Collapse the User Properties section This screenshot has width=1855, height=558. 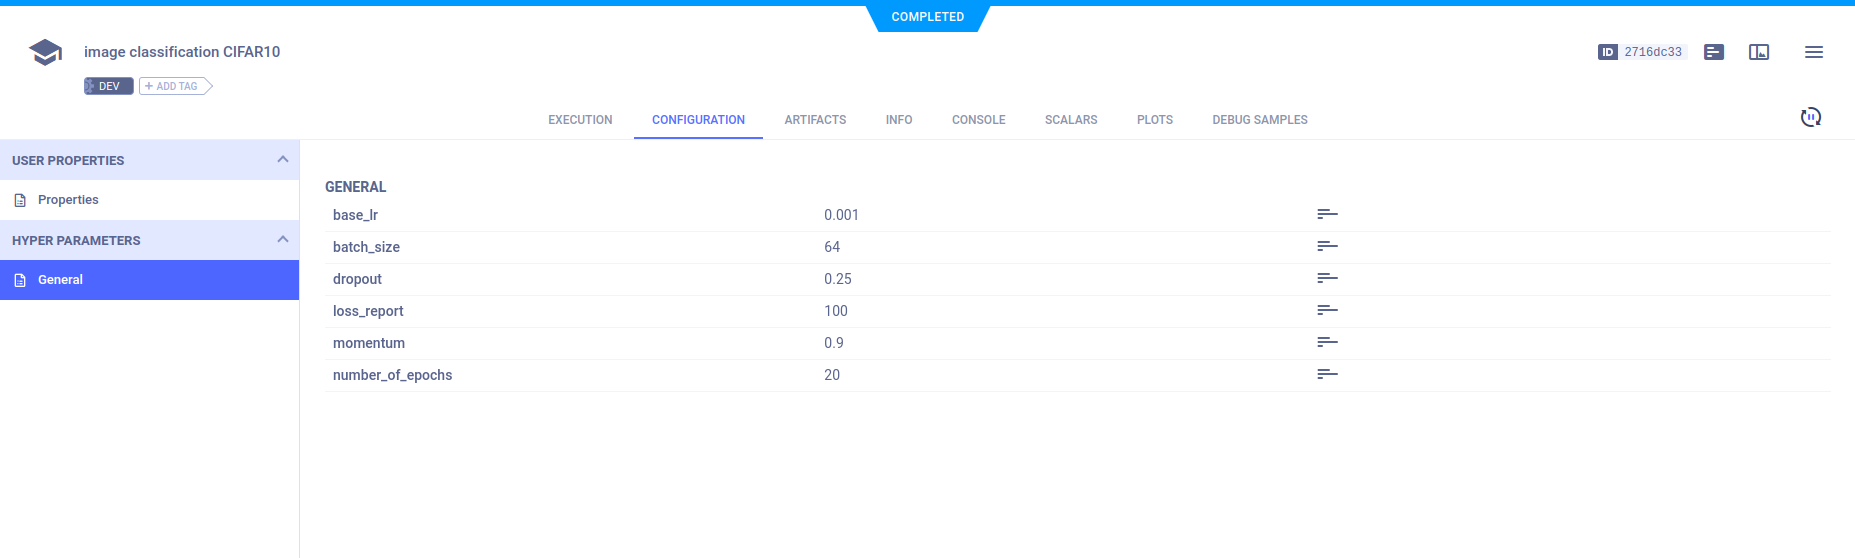(282, 160)
